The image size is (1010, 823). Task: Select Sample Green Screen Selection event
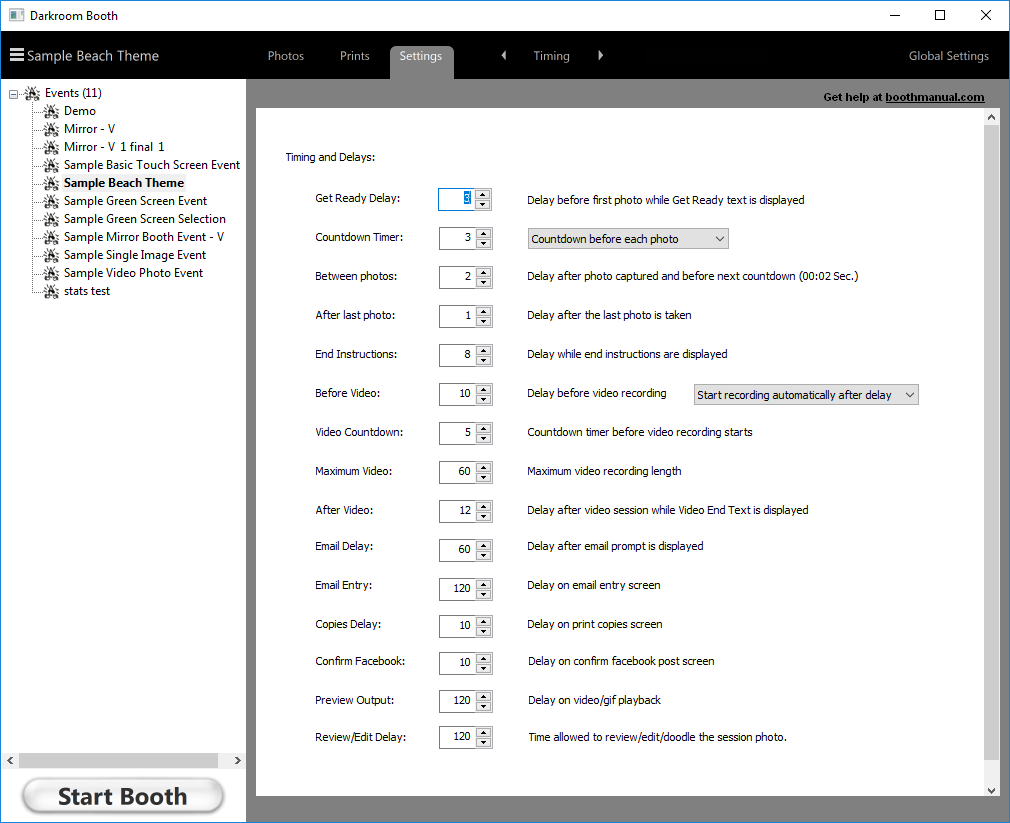tap(144, 220)
